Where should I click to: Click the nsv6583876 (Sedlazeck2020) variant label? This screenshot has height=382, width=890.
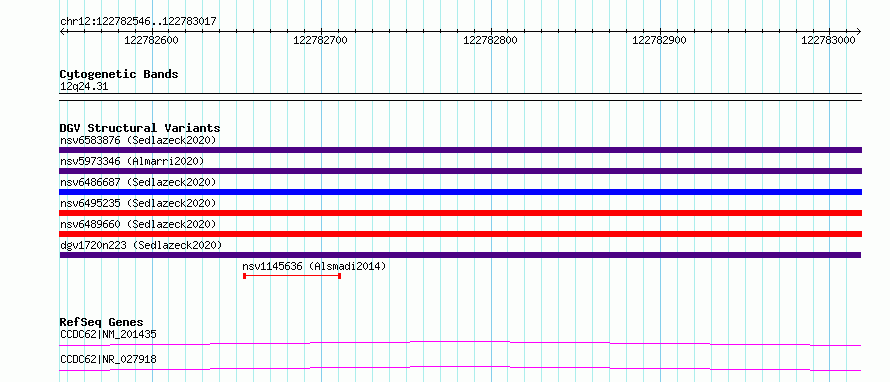[x=138, y=140]
